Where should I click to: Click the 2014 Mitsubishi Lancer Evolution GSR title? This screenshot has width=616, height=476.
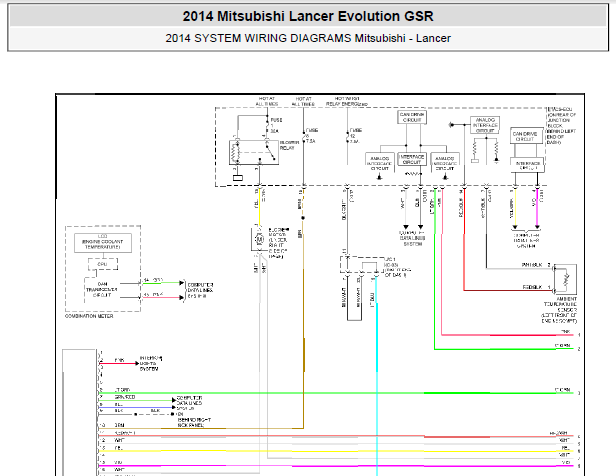point(308,16)
